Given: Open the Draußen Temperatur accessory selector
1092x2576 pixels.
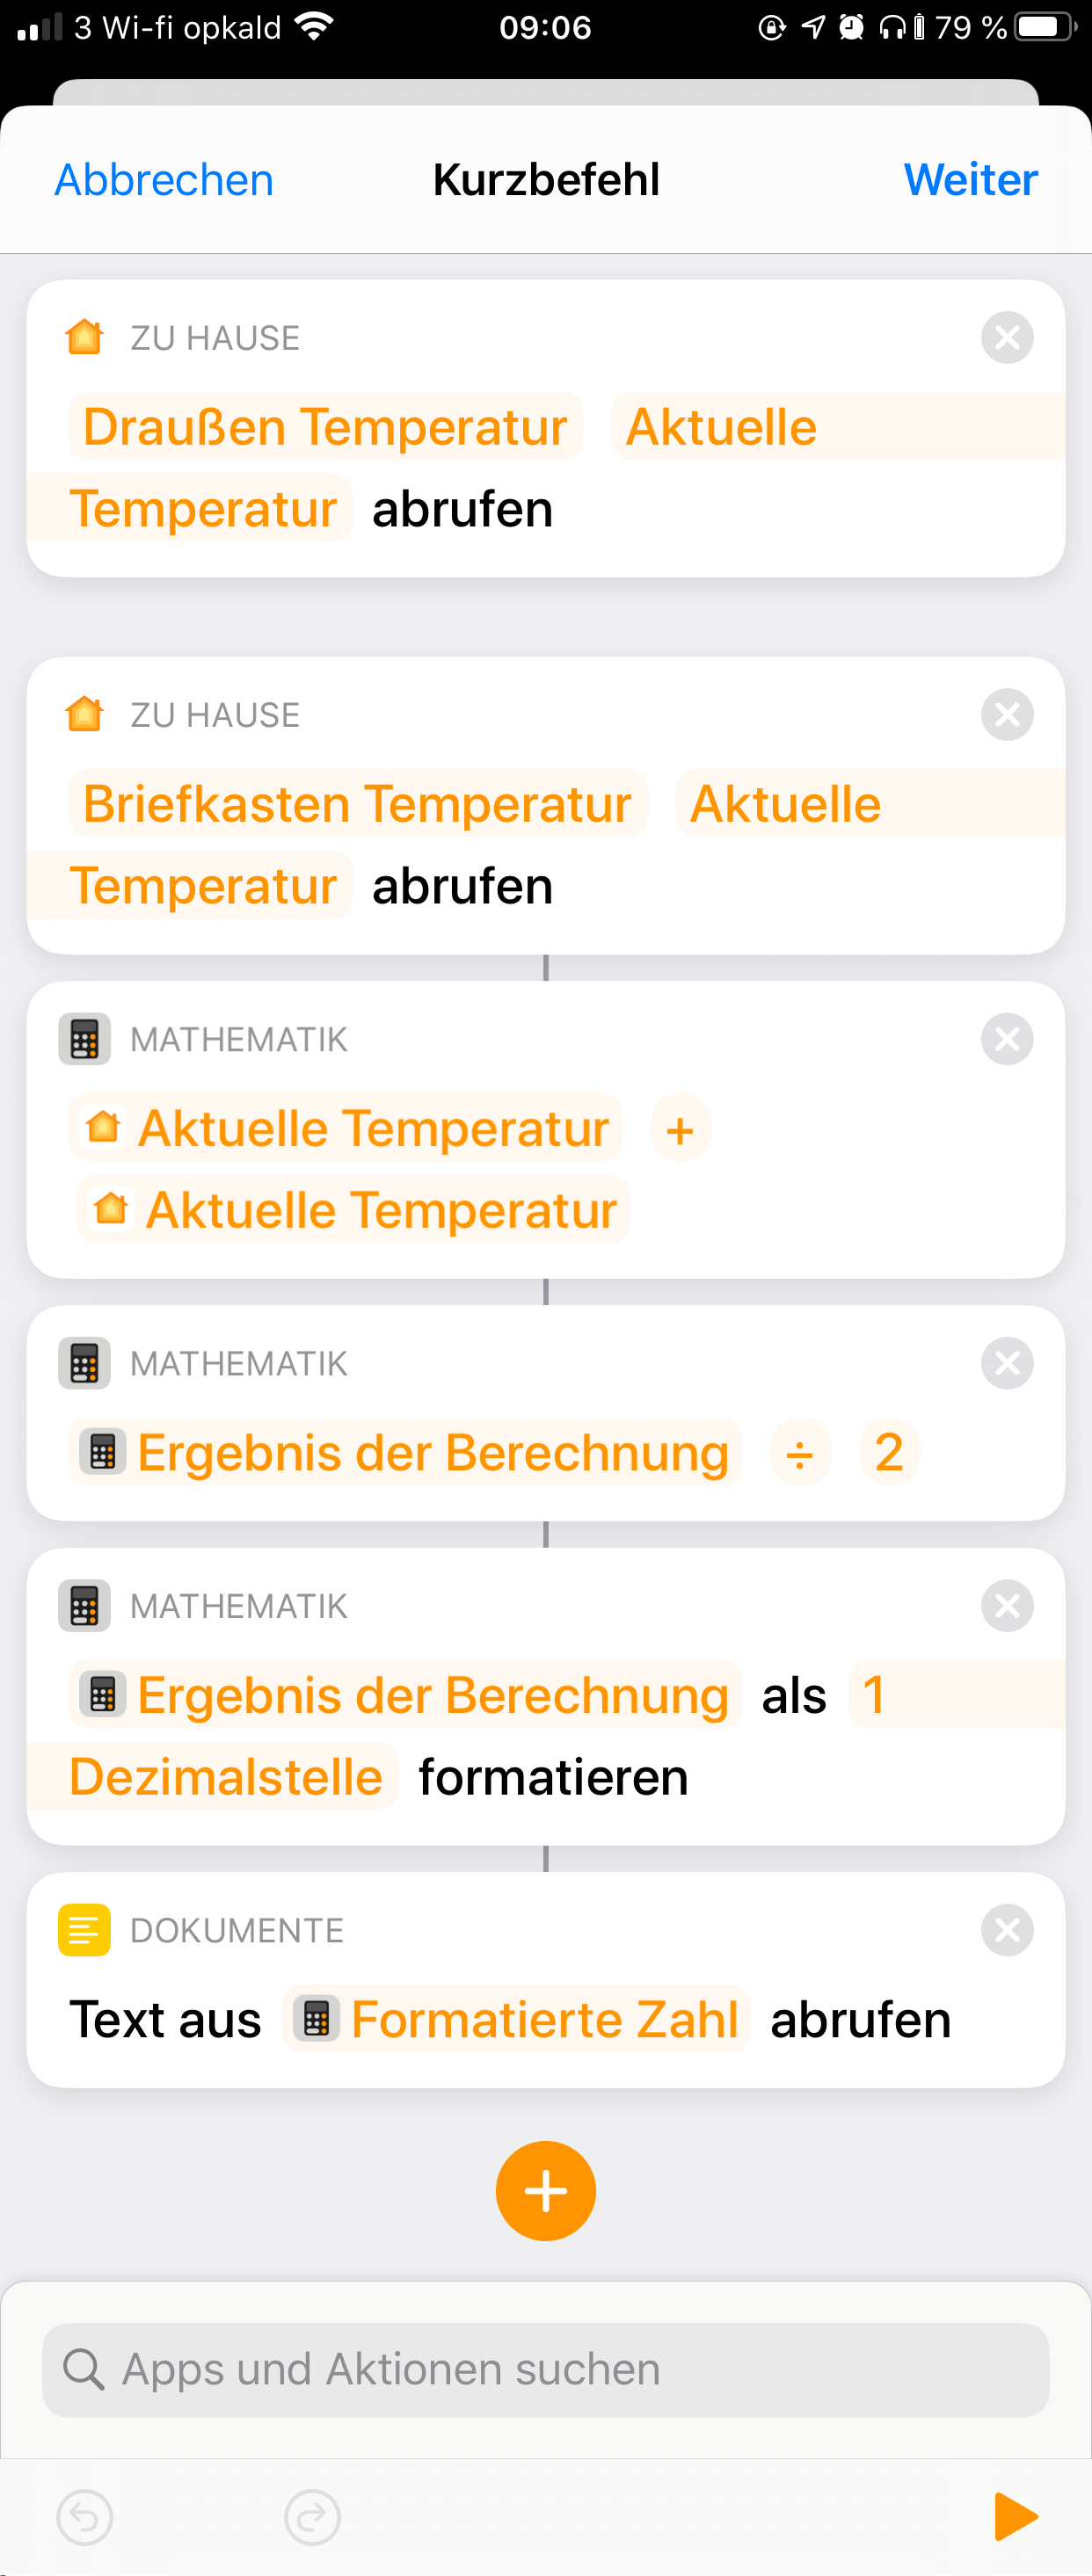Looking at the screenshot, I should (325, 427).
